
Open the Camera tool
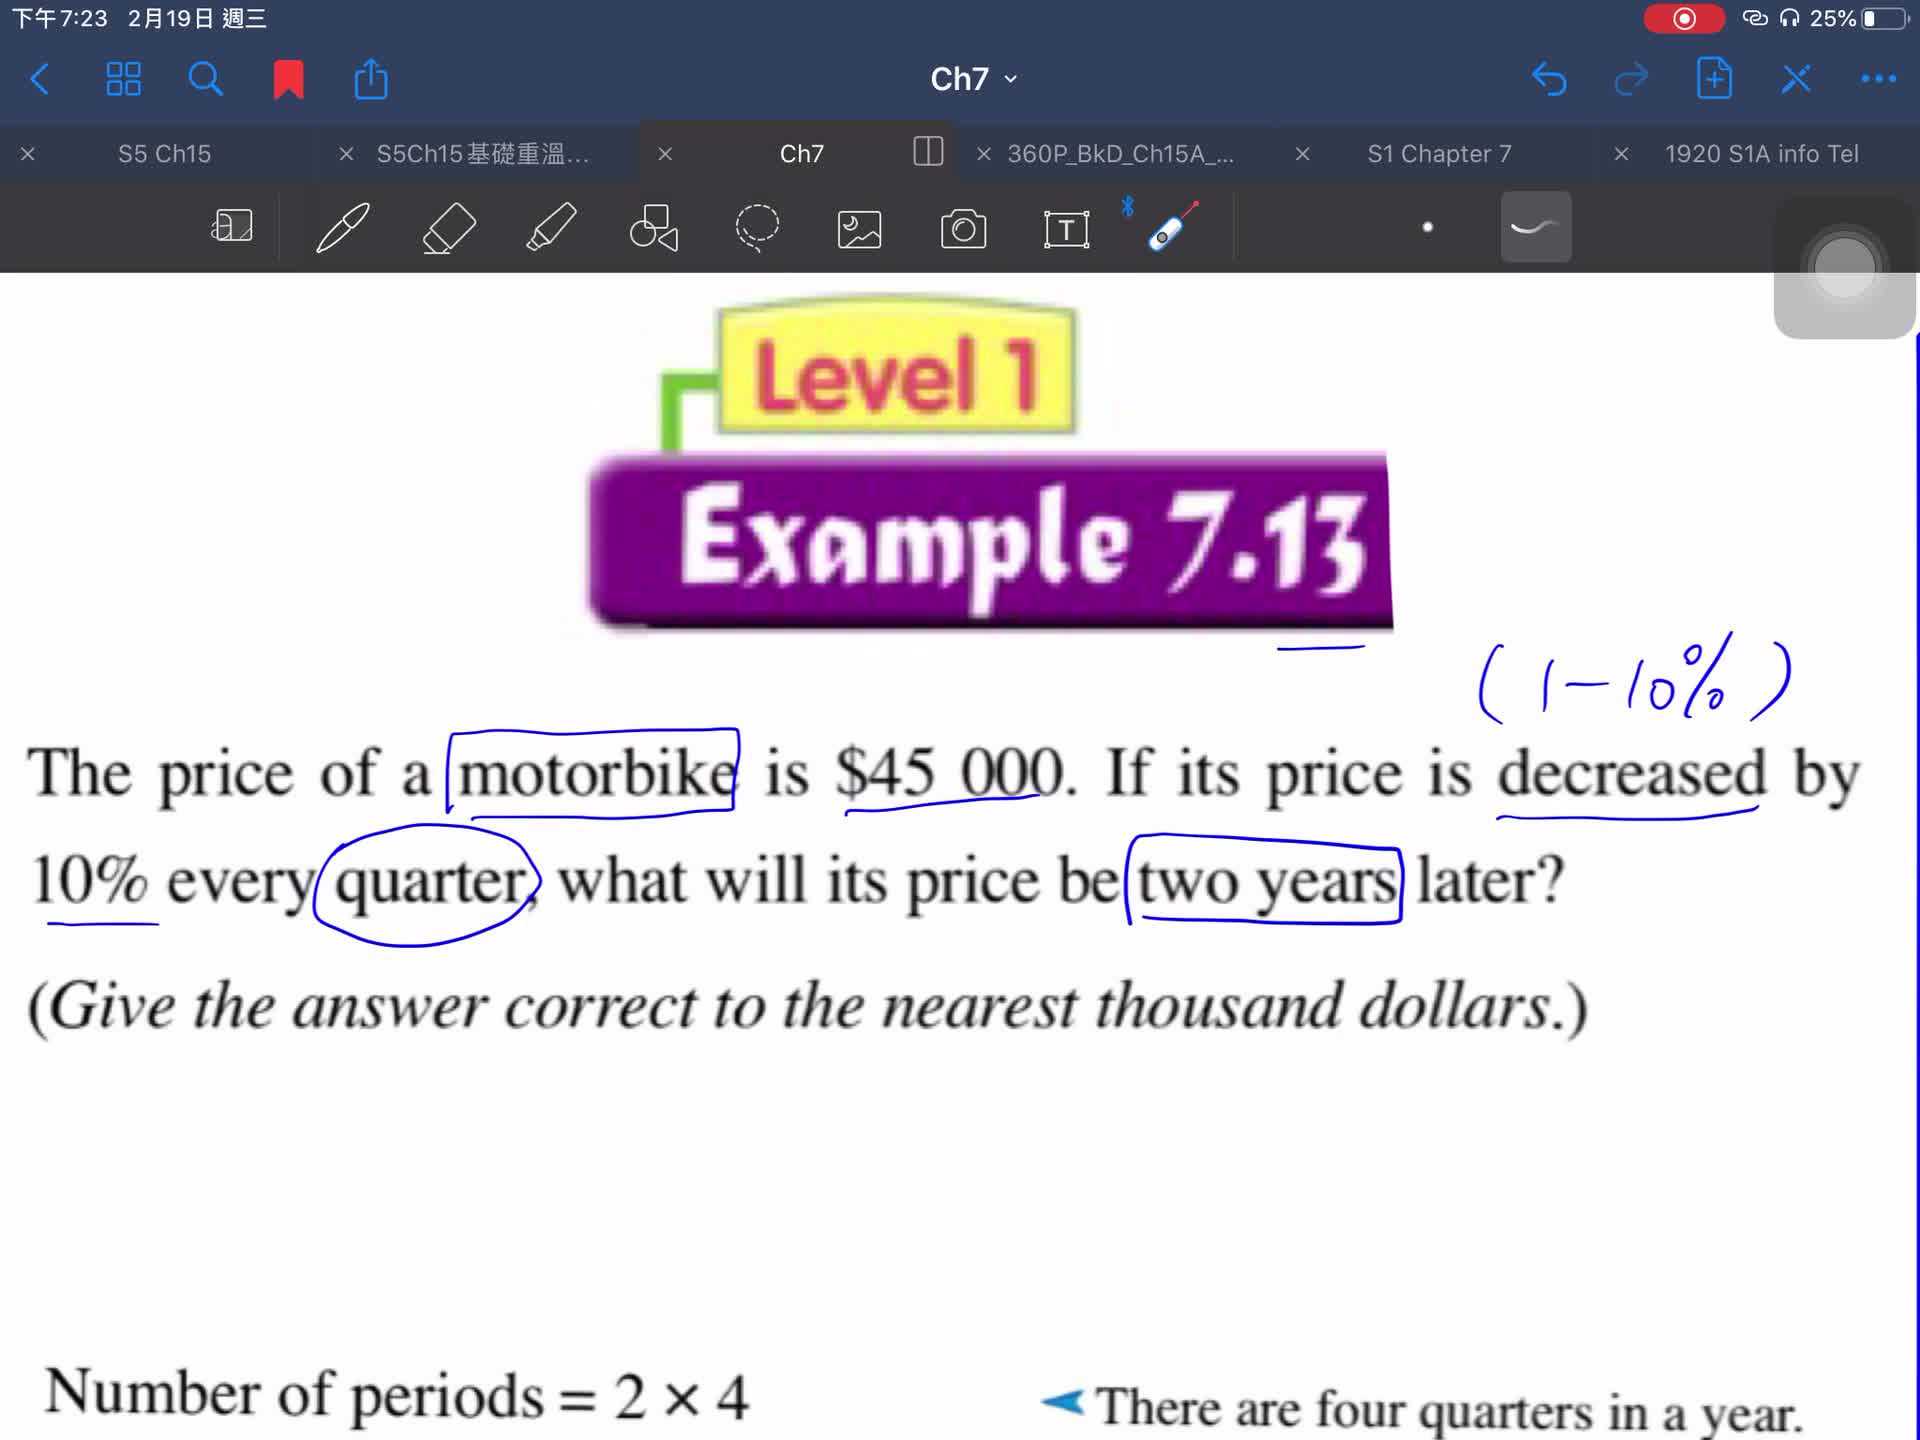click(x=963, y=228)
